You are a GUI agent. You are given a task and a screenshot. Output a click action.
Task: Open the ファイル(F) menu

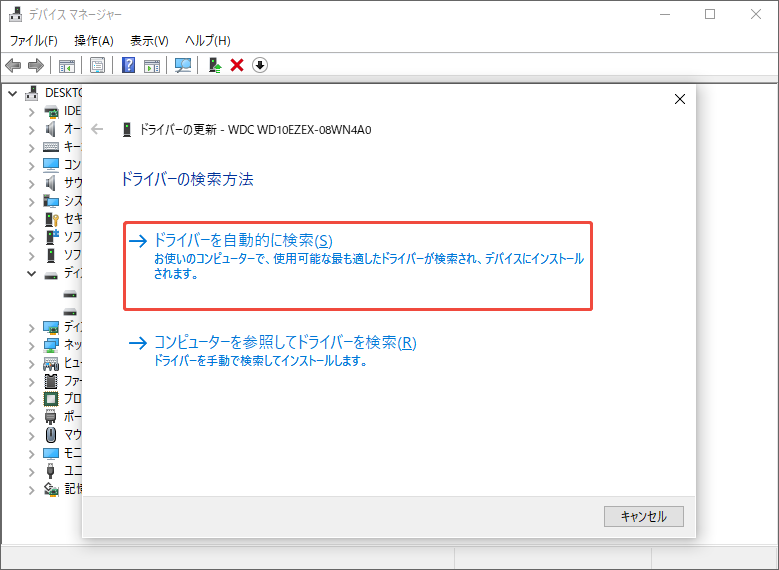coord(34,41)
